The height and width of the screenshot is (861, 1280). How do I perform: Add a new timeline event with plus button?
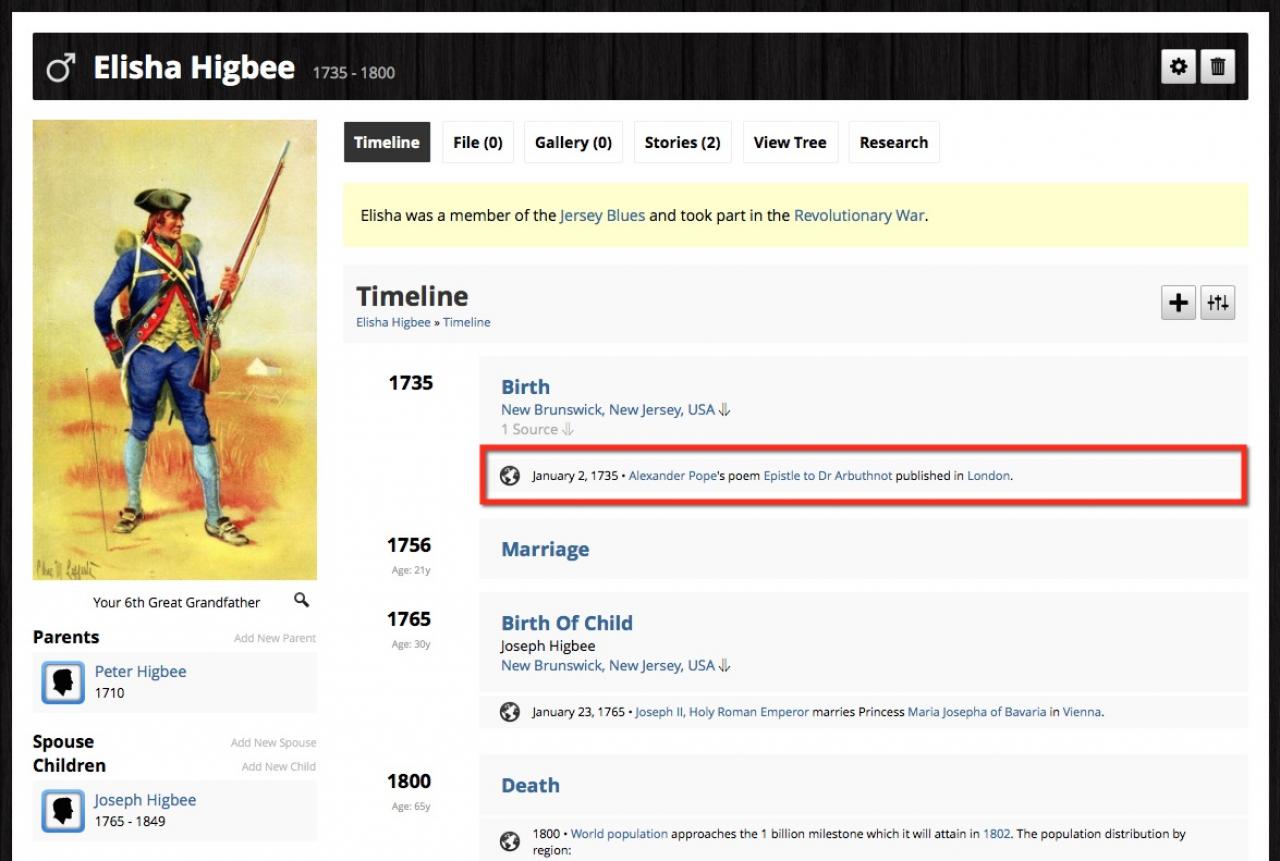[x=1179, y=302]
